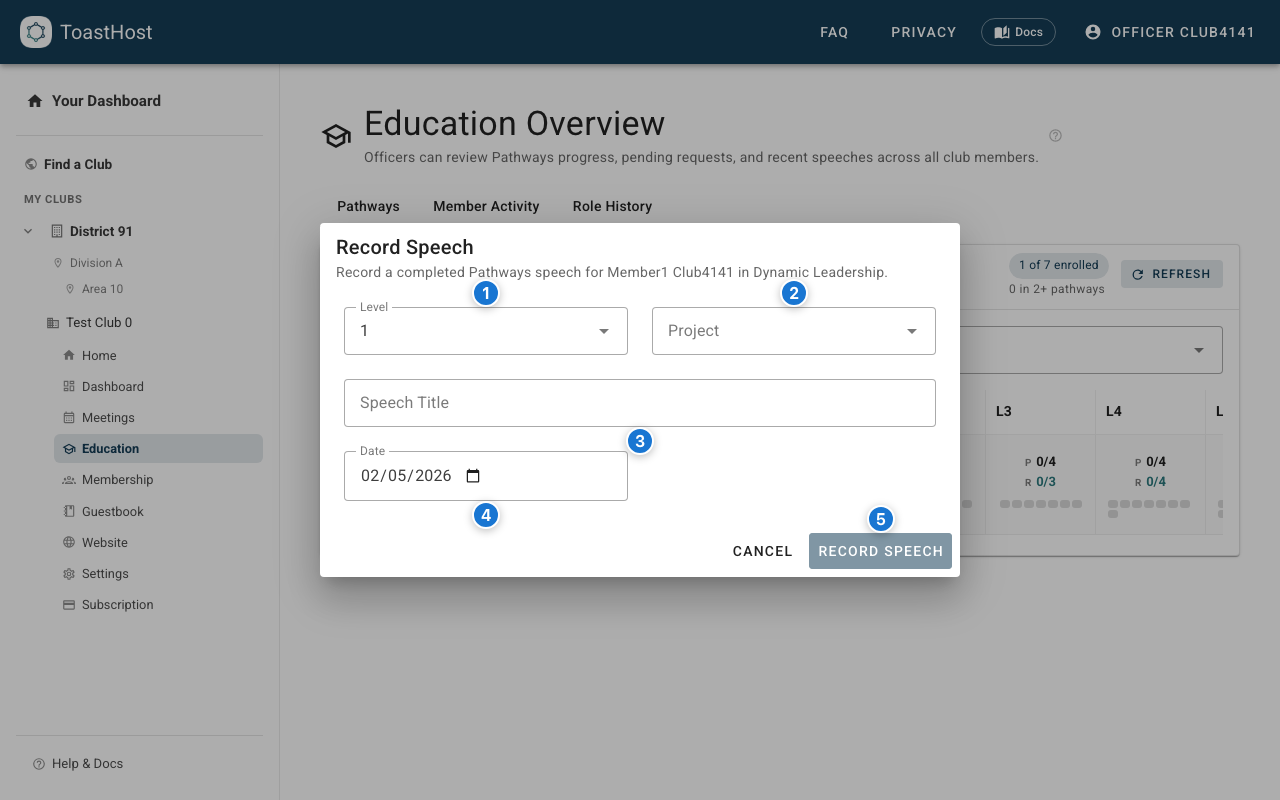The image size is (1280, 800).
Task: Click the Date input field value
Action: tap(407, 476)
